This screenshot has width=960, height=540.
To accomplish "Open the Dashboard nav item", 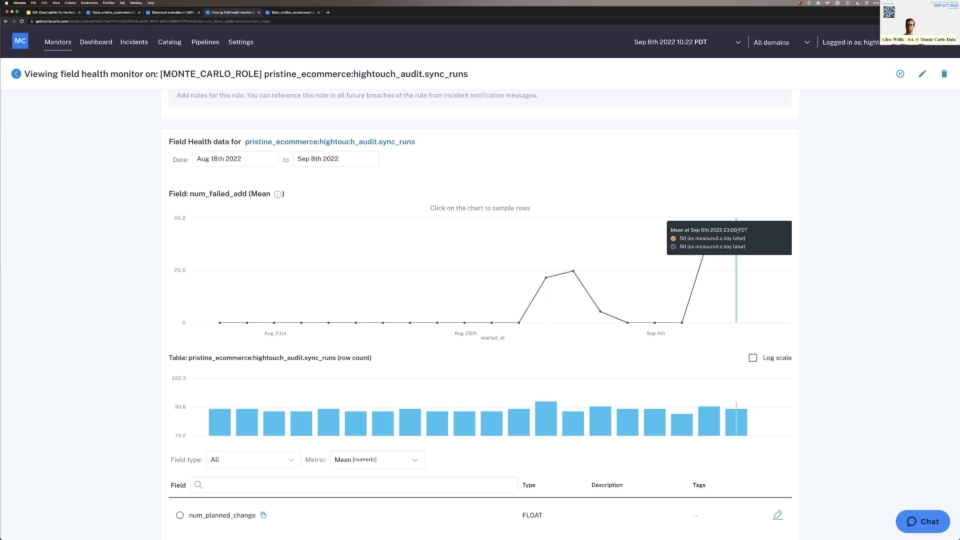I will (96, 42).
